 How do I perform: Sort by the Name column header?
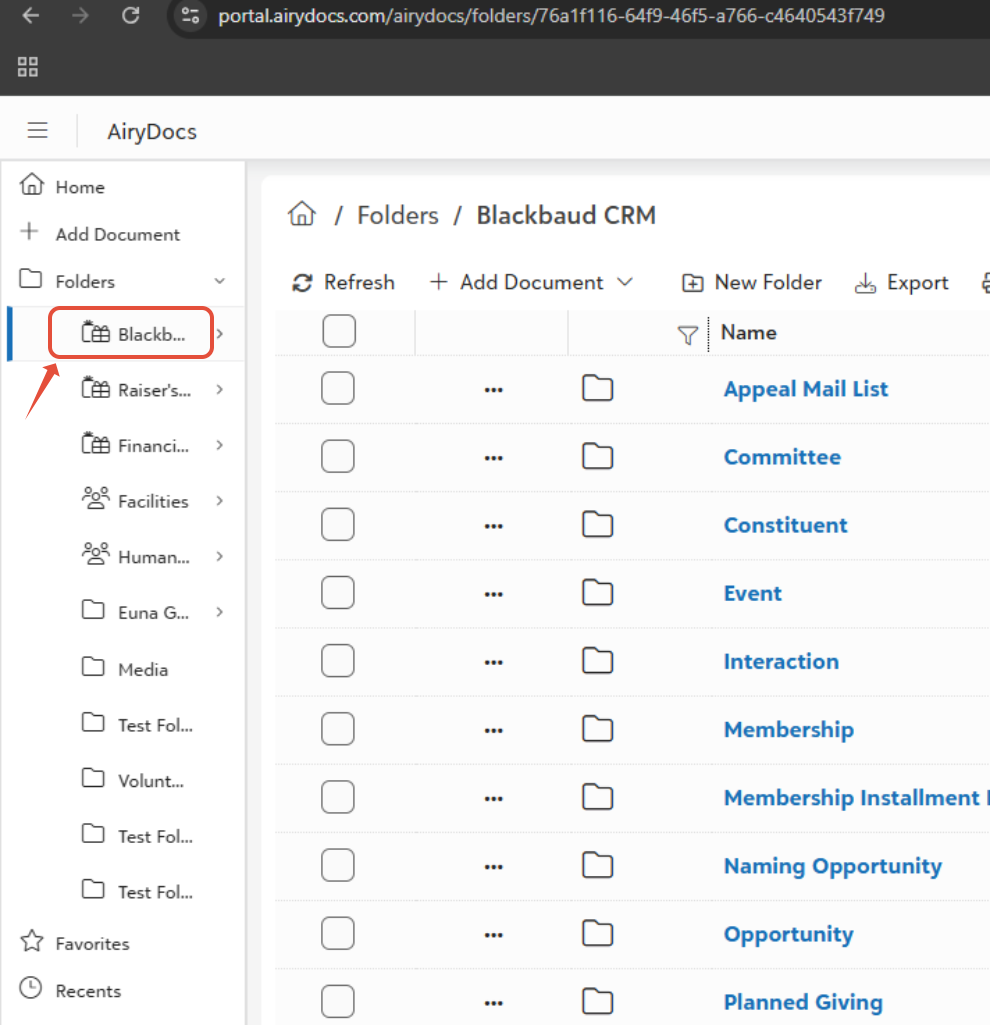pyautogui.click(x=749, y=332)
